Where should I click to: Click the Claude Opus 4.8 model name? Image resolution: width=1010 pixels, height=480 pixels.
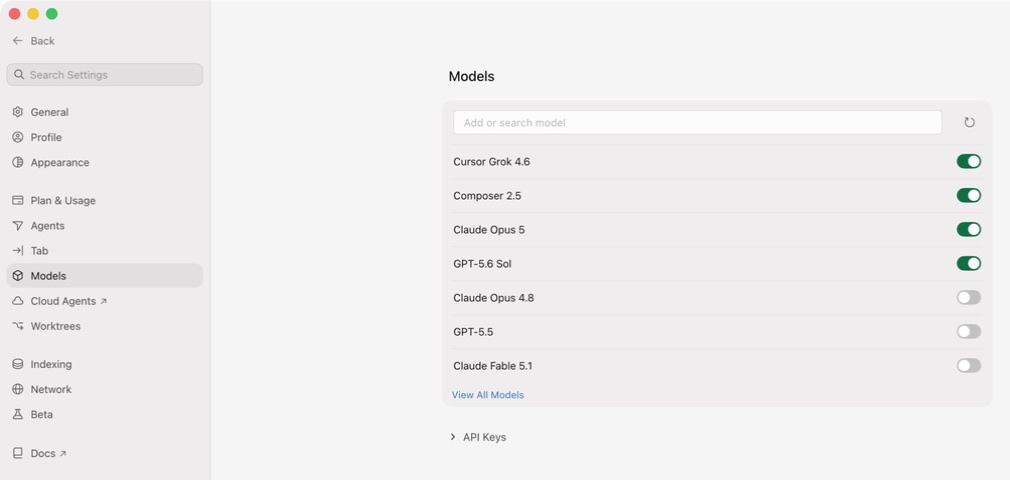[x=493, y=298]
